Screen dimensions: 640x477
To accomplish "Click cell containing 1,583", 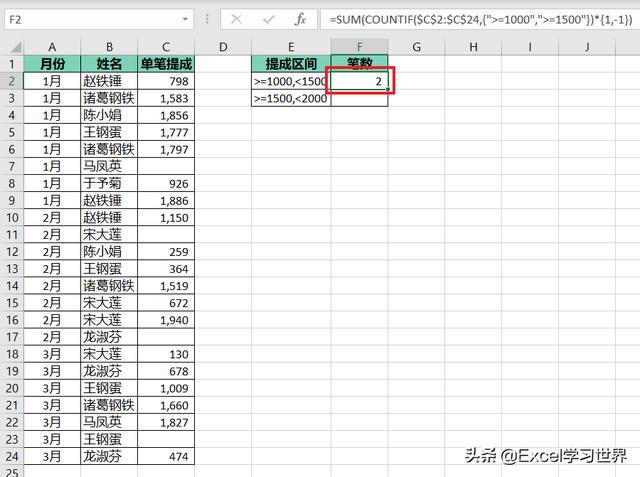I will [x=166, y=98].
